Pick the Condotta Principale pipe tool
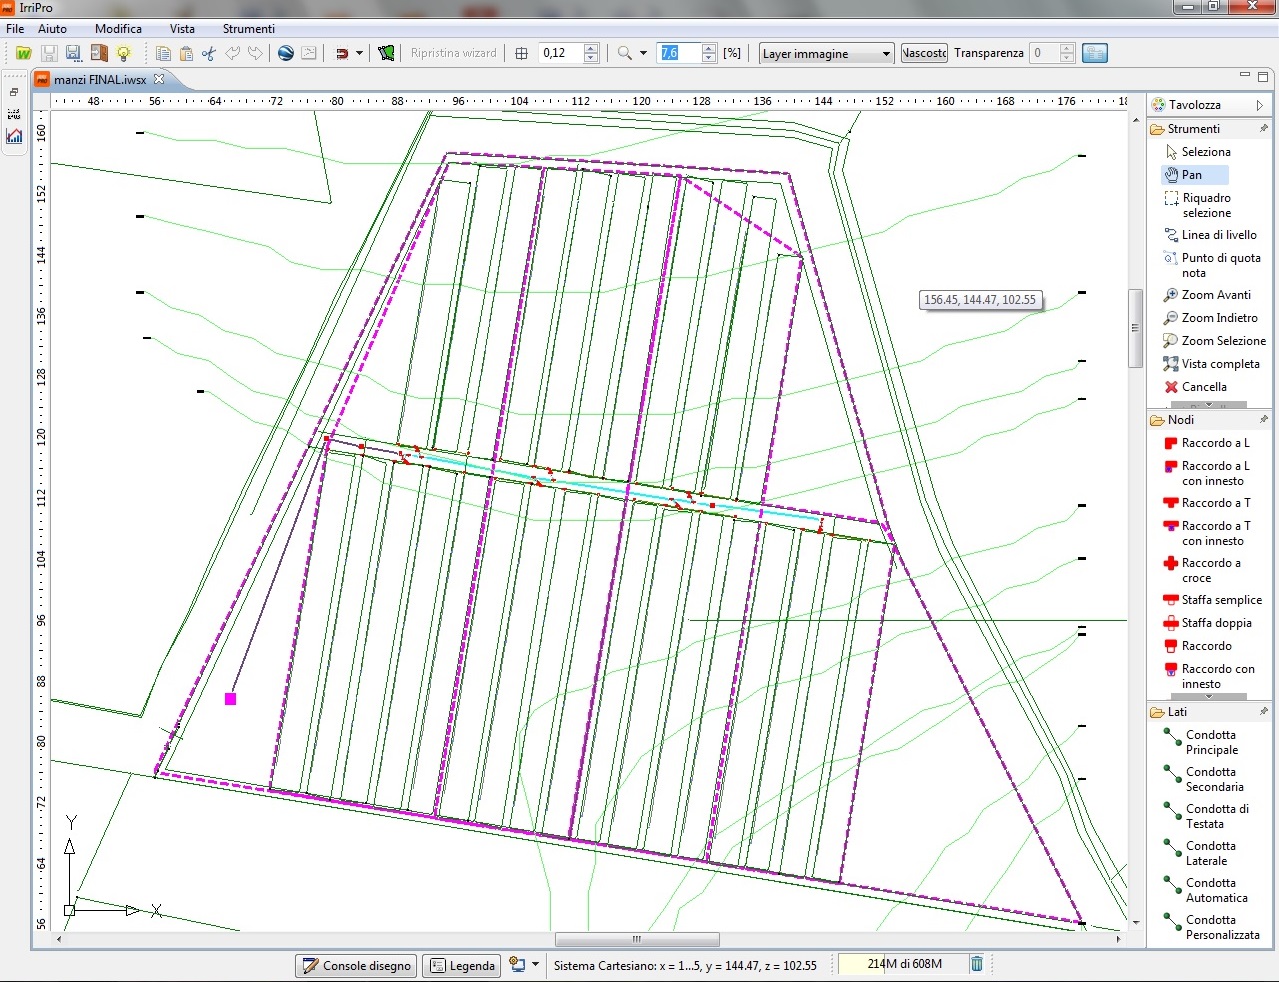Viewport: 1279px width, 983px height. (1210, 742)
